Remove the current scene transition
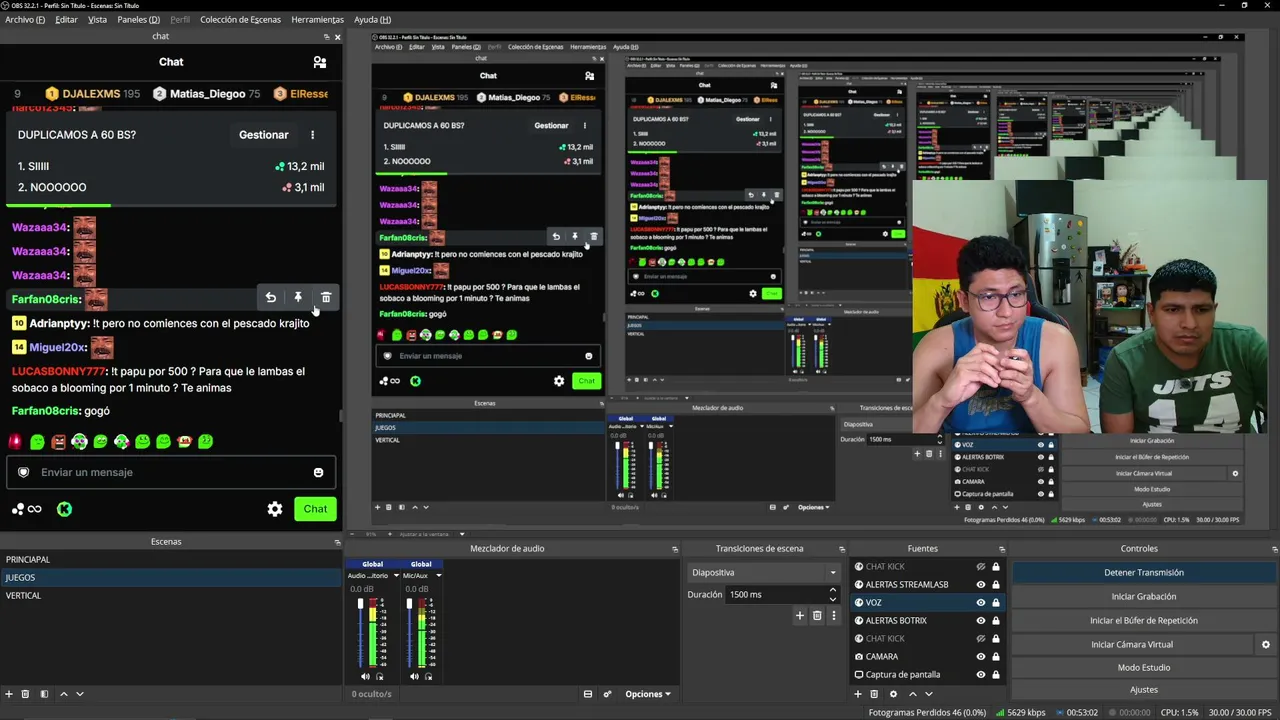The image size is (1280, 720). [817, 616]
